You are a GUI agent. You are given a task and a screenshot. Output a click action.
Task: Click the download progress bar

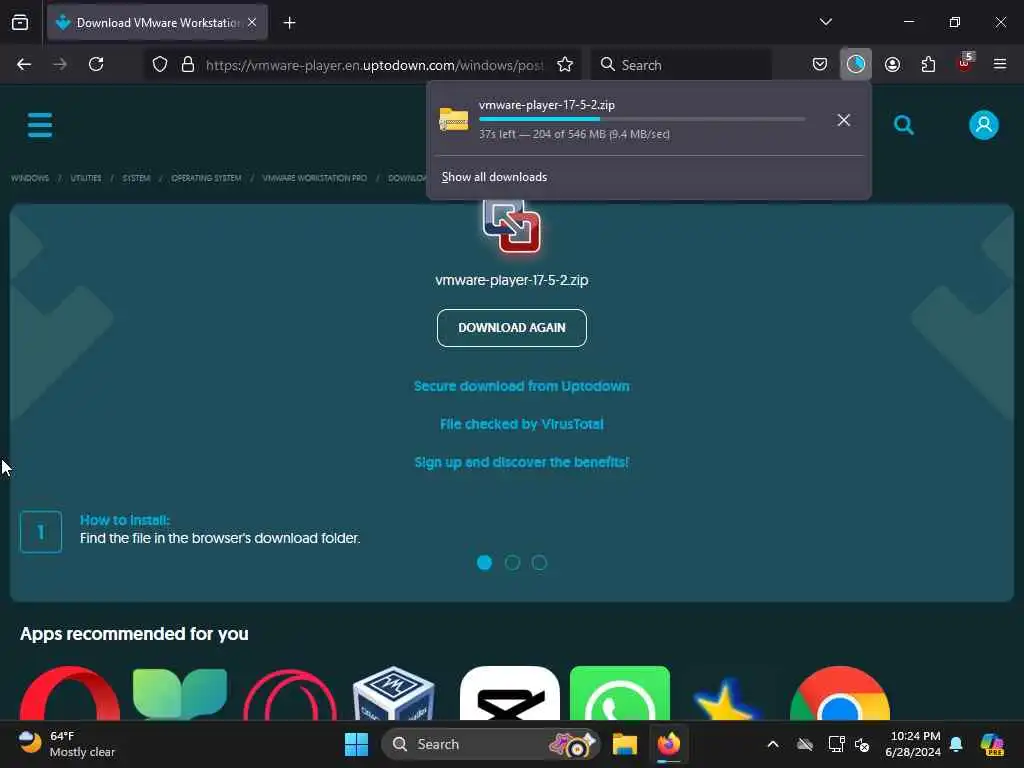point(642,119)
